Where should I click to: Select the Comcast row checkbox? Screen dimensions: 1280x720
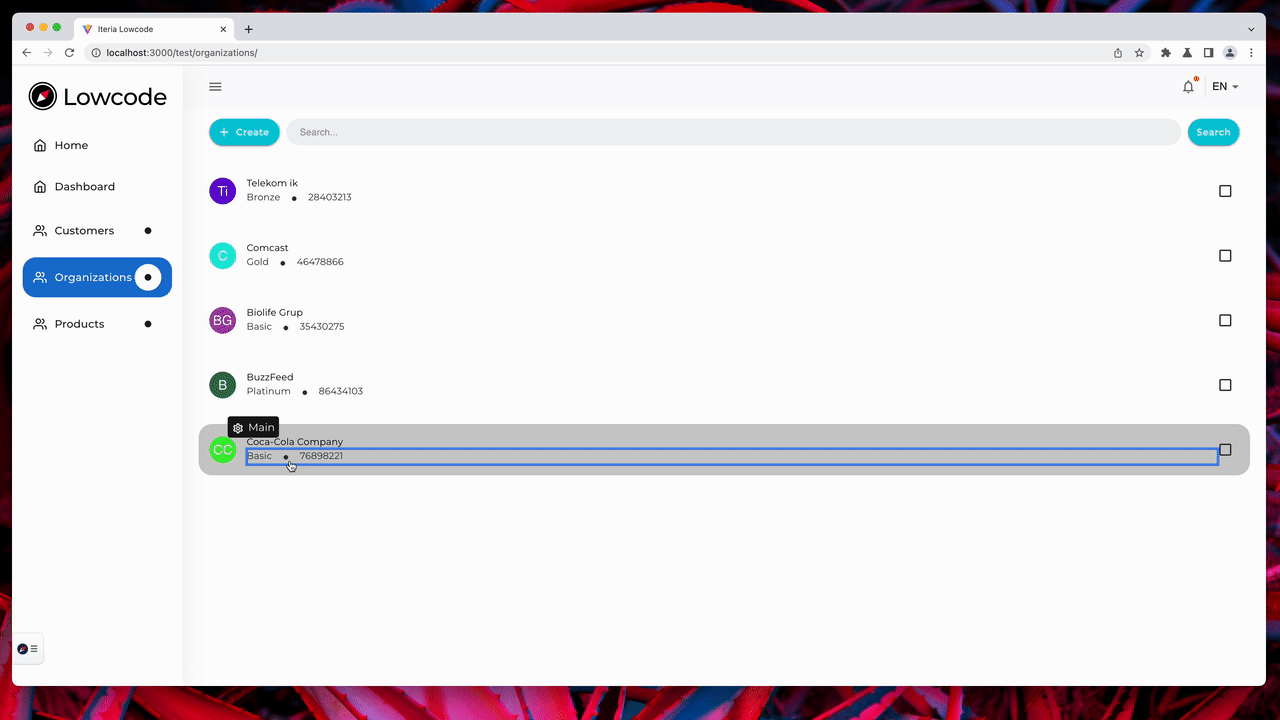pyautogui.click(x=1225, y=256)
